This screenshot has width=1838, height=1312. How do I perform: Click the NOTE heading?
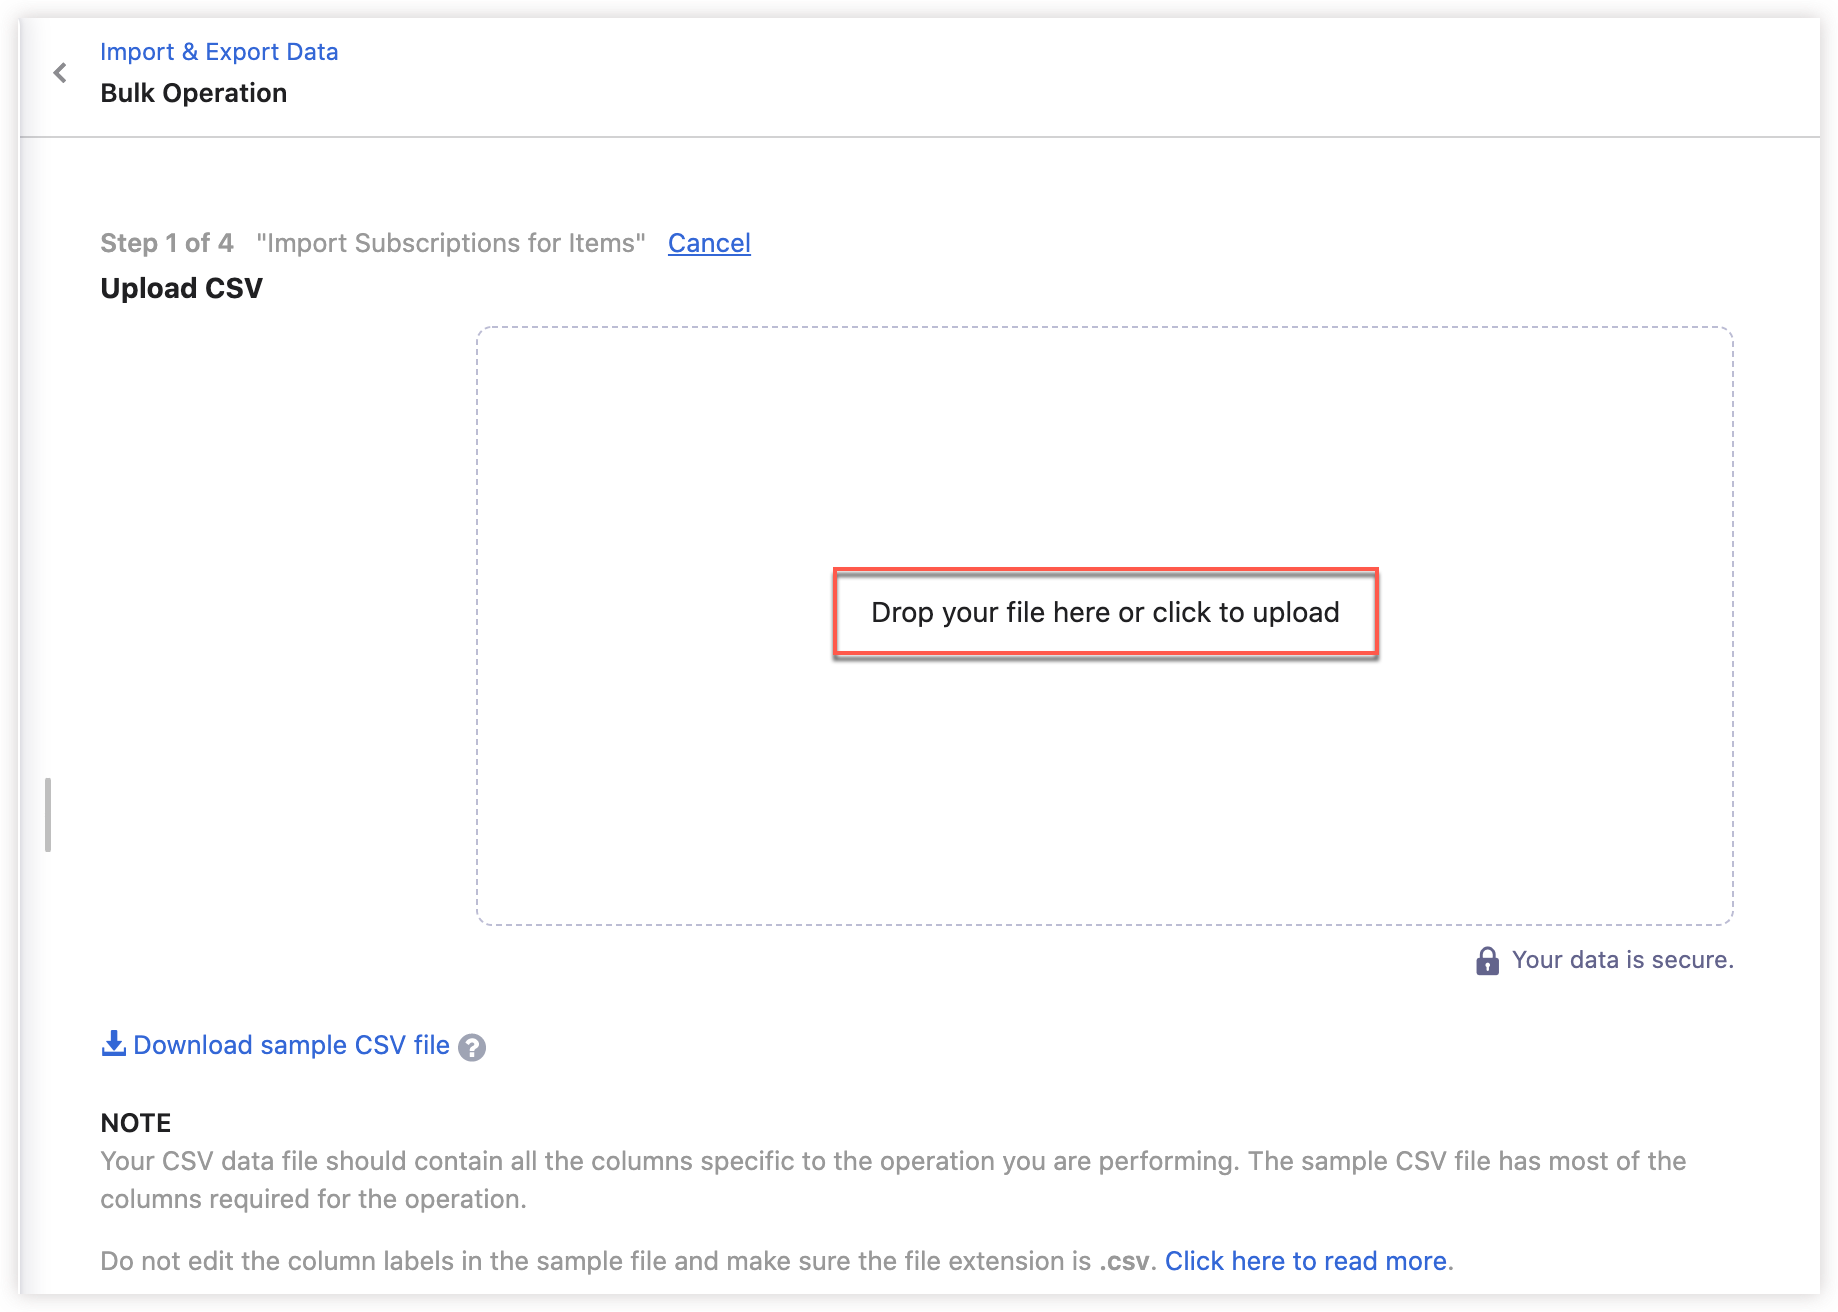coord(136,1123)
